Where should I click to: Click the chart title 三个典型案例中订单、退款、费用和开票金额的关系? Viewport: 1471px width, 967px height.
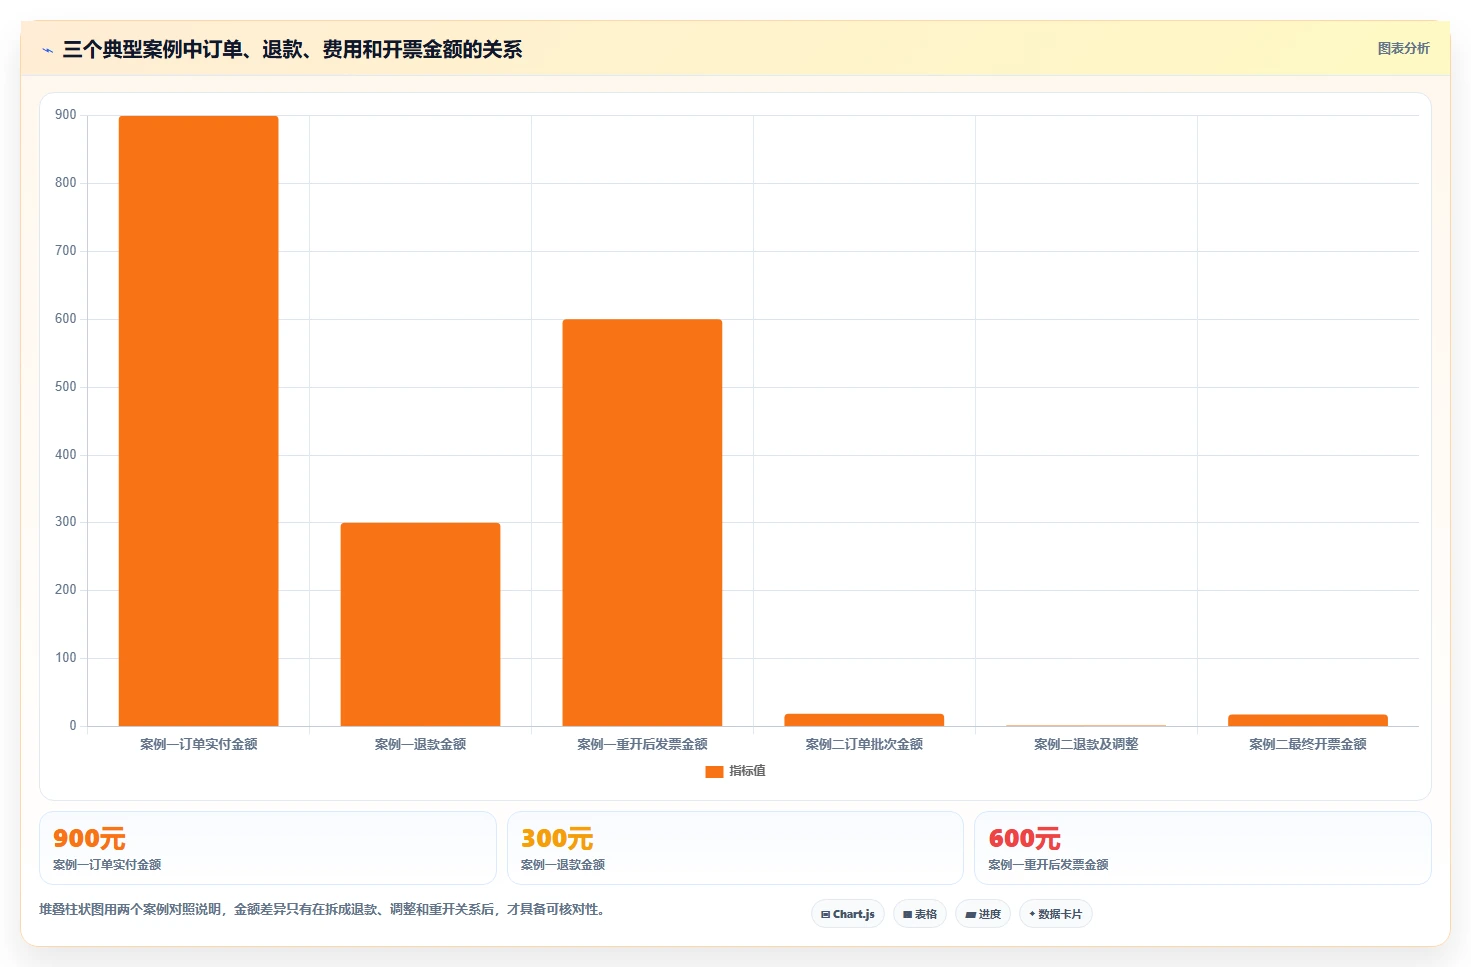292,49
